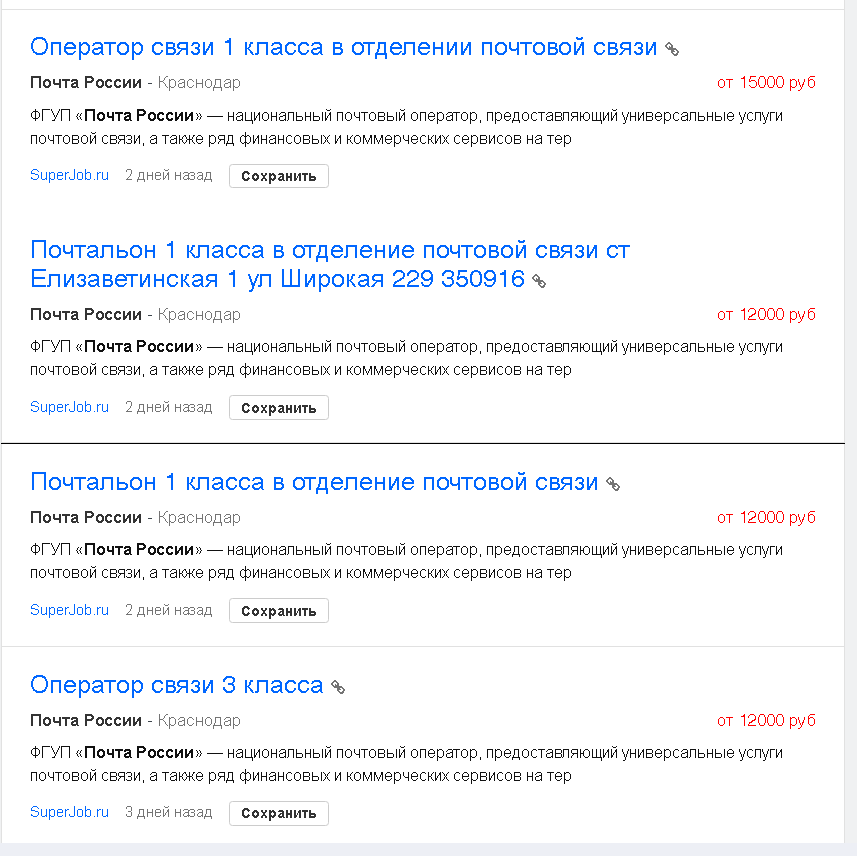Click link icon next to Почтальон 1 класса в отделение почтовой связи

pos(613,484)
